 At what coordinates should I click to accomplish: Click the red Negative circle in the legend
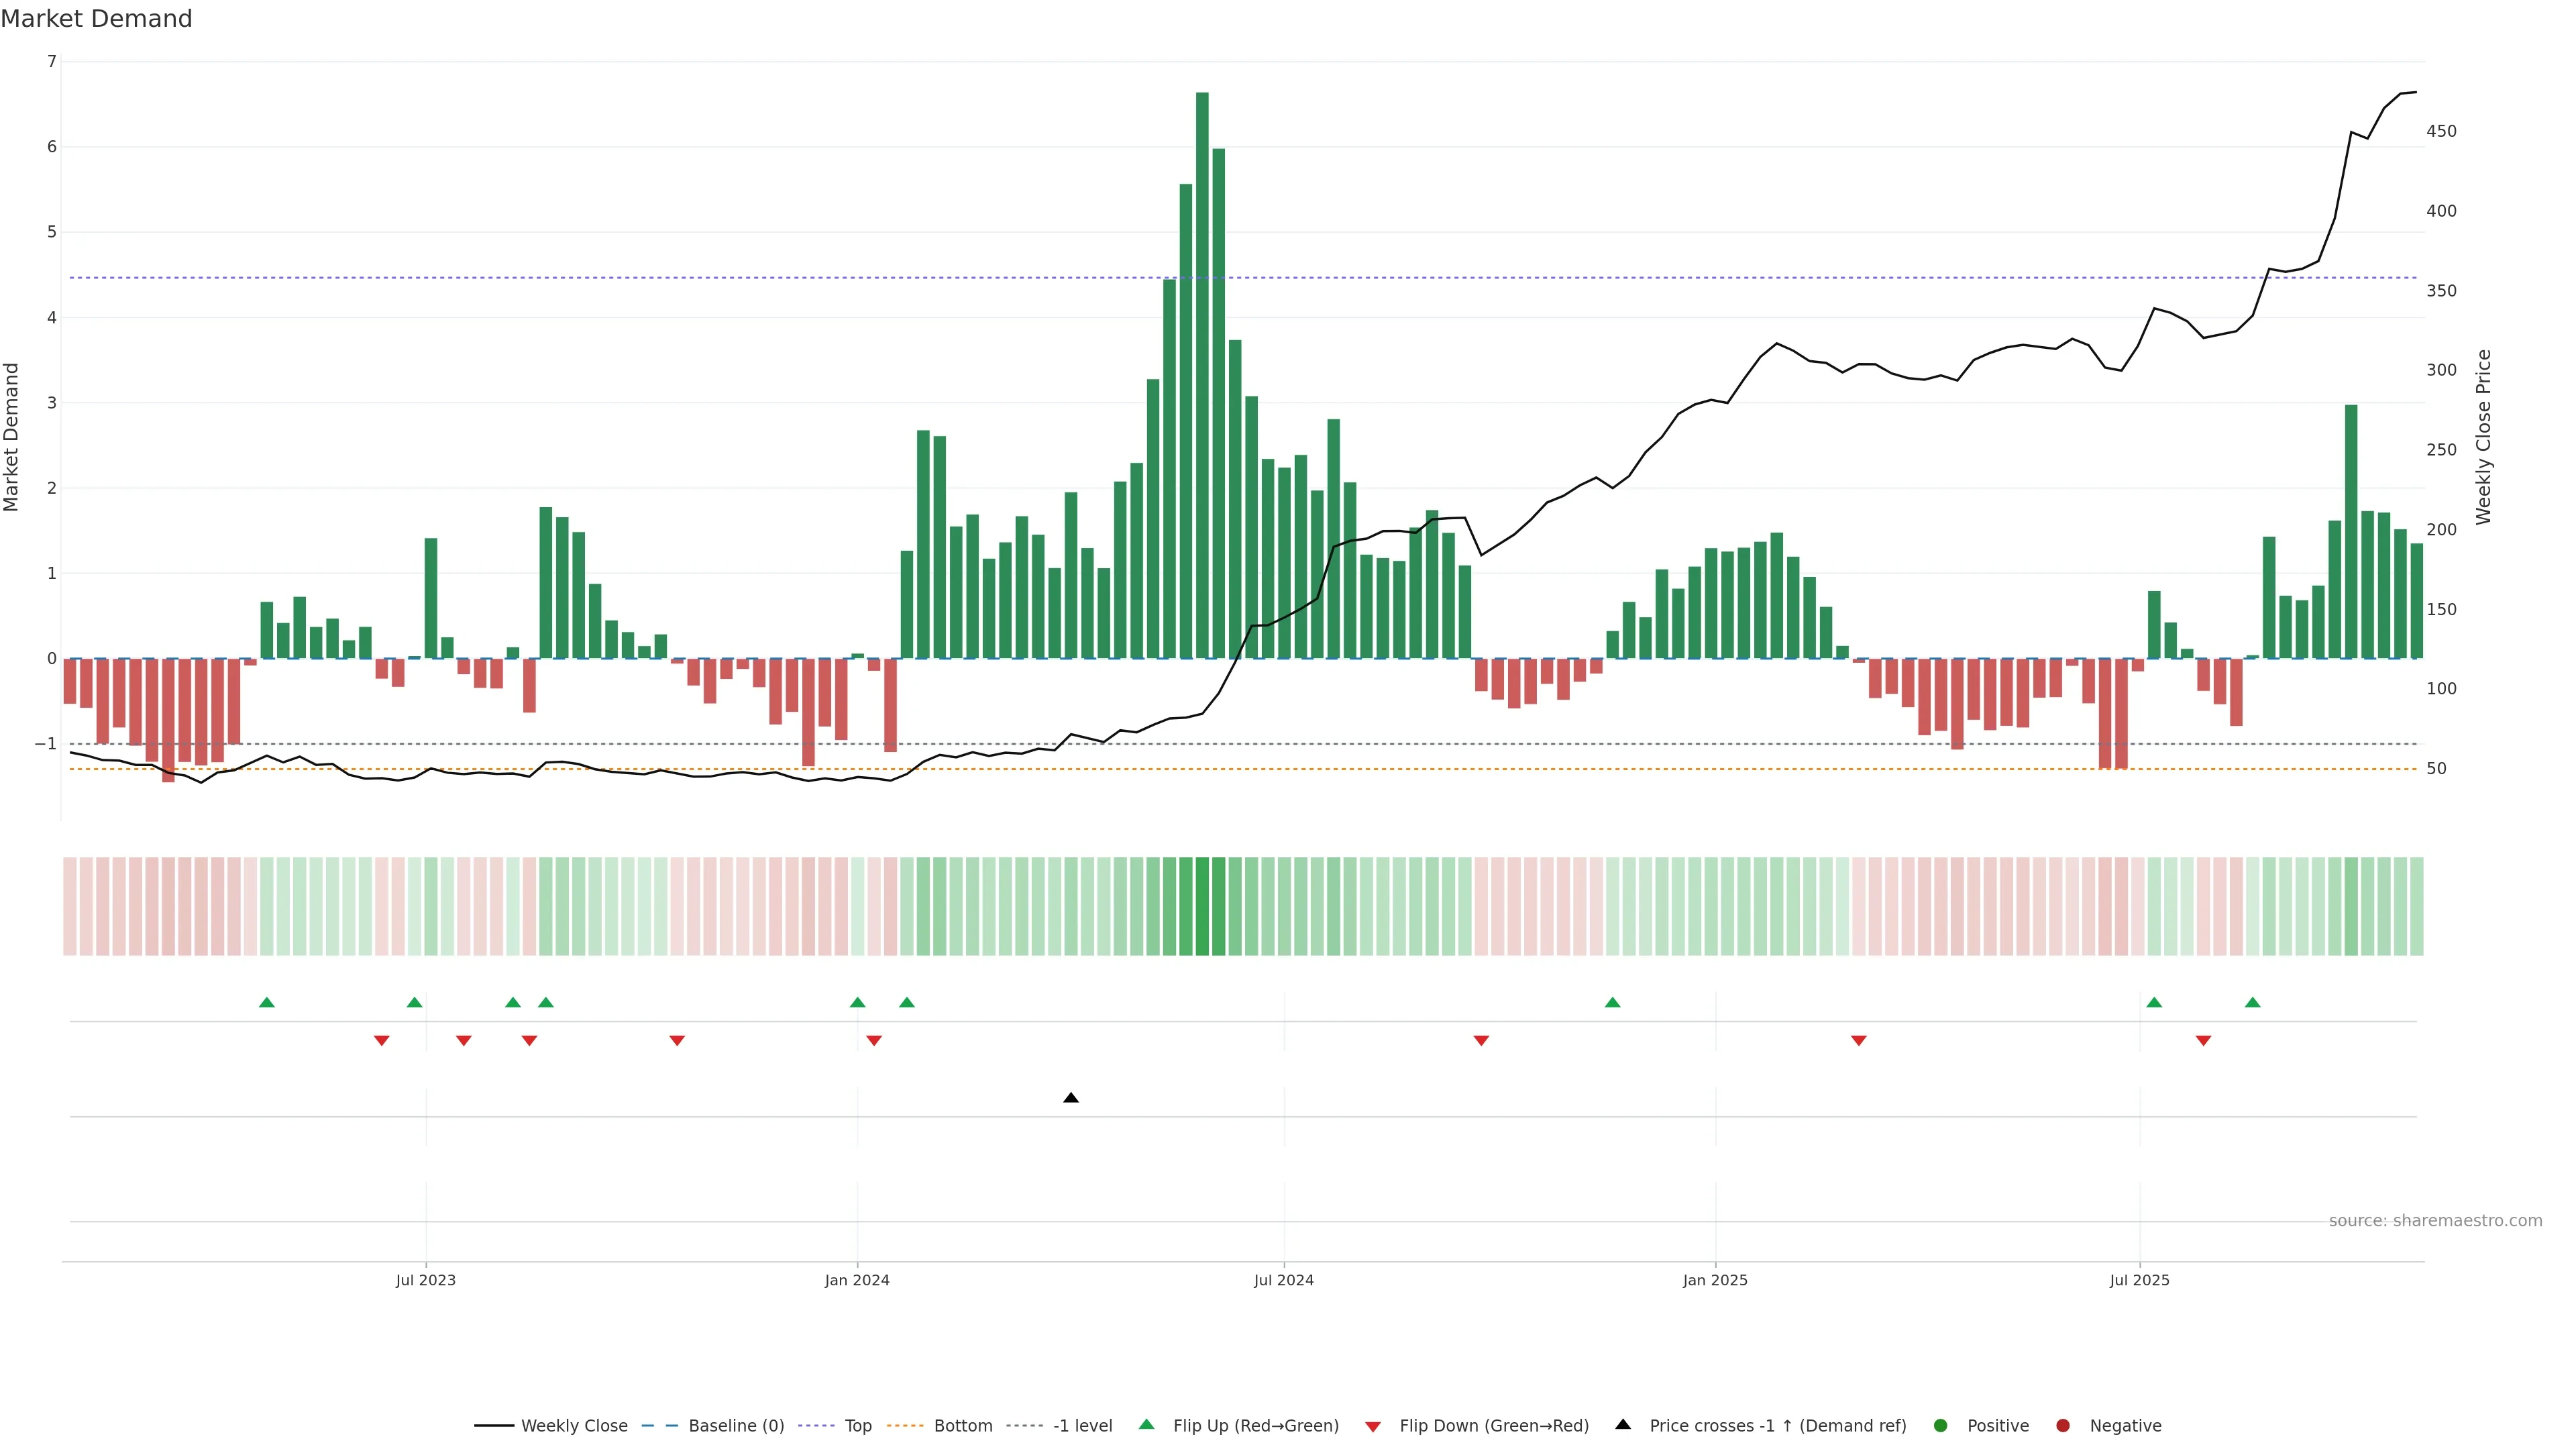pos(2062,1426)
